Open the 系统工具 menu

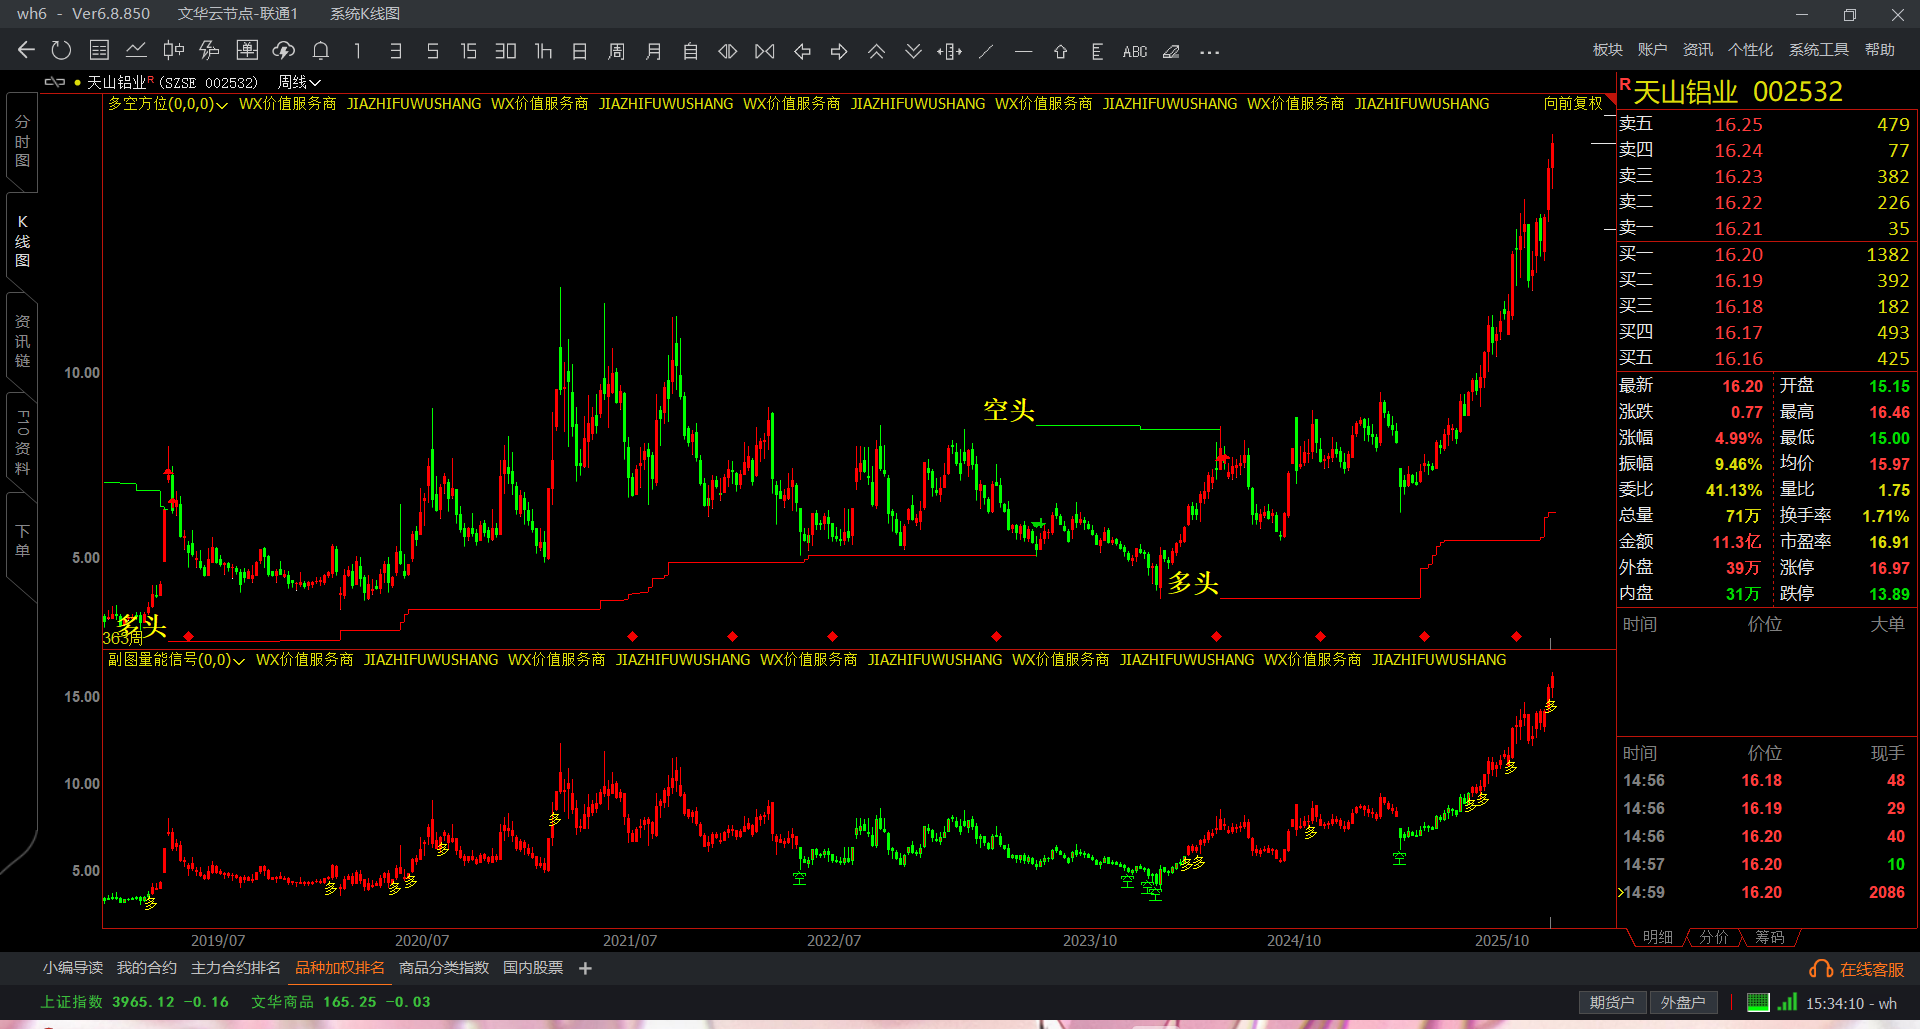pyautogui.click(x=1818, y=50)
